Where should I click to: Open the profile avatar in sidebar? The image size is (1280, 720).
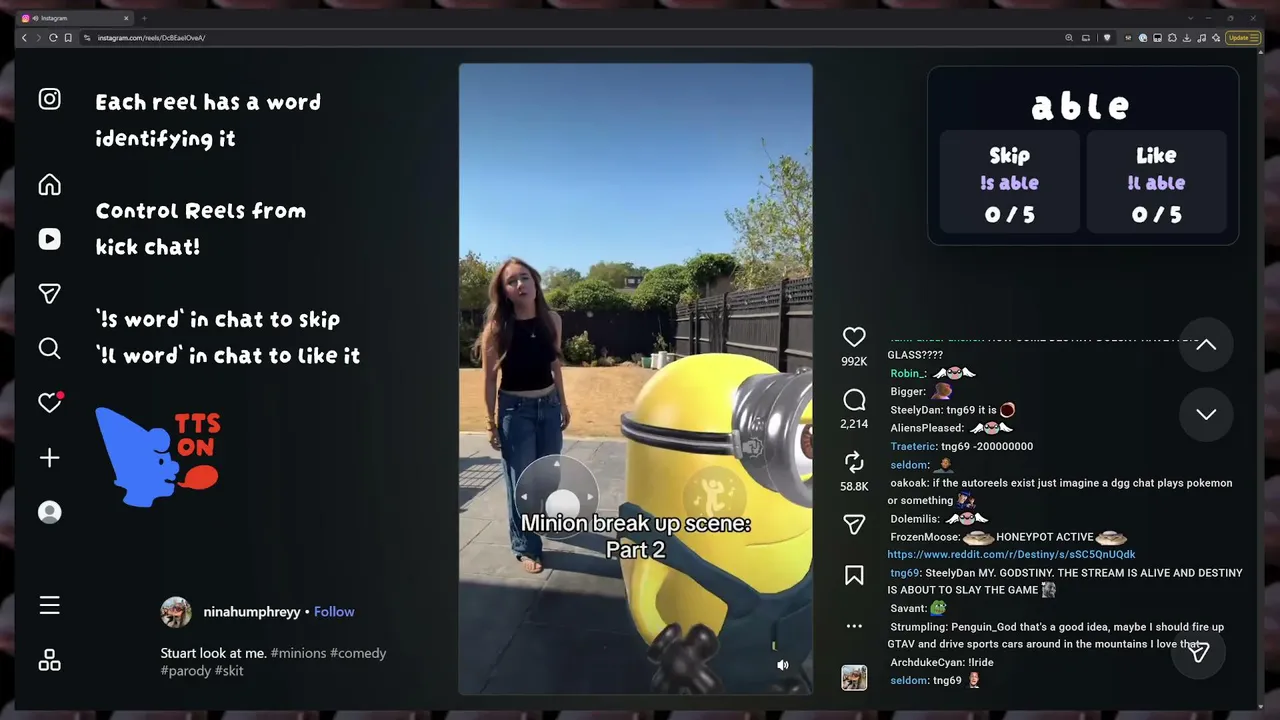pos(49,512)
